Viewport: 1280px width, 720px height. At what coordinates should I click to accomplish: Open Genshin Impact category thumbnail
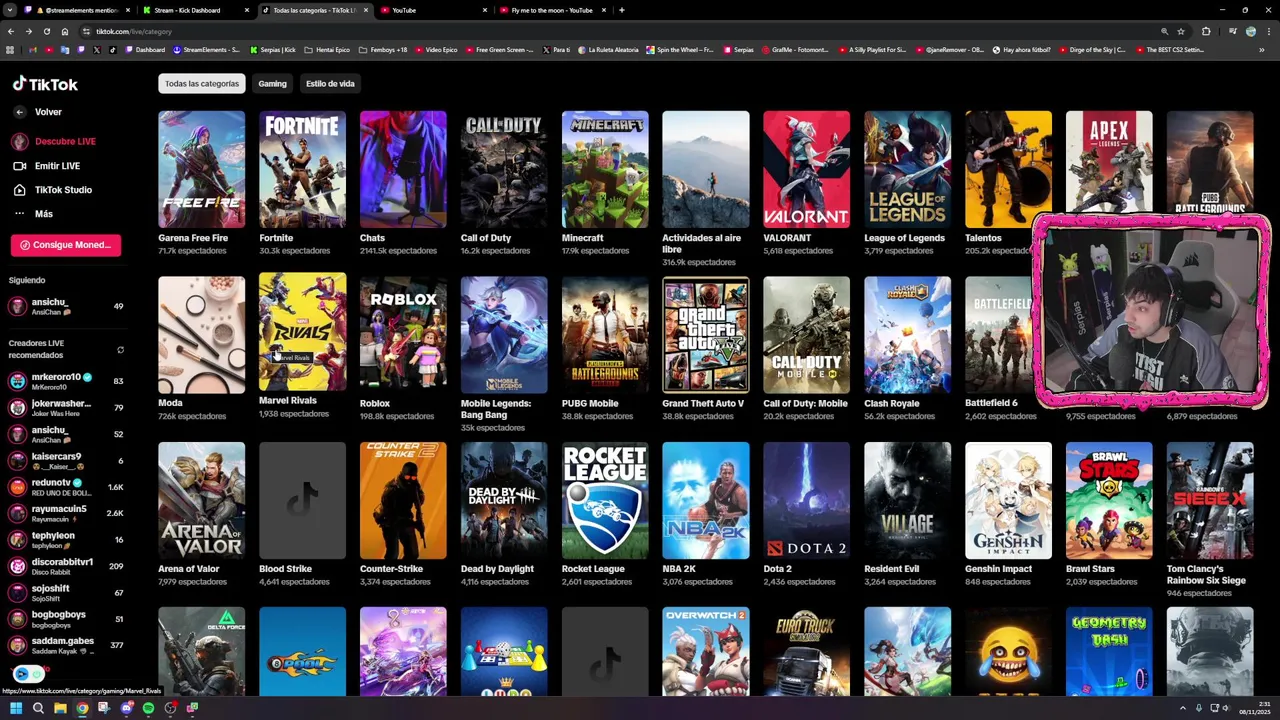(1008, 500)
